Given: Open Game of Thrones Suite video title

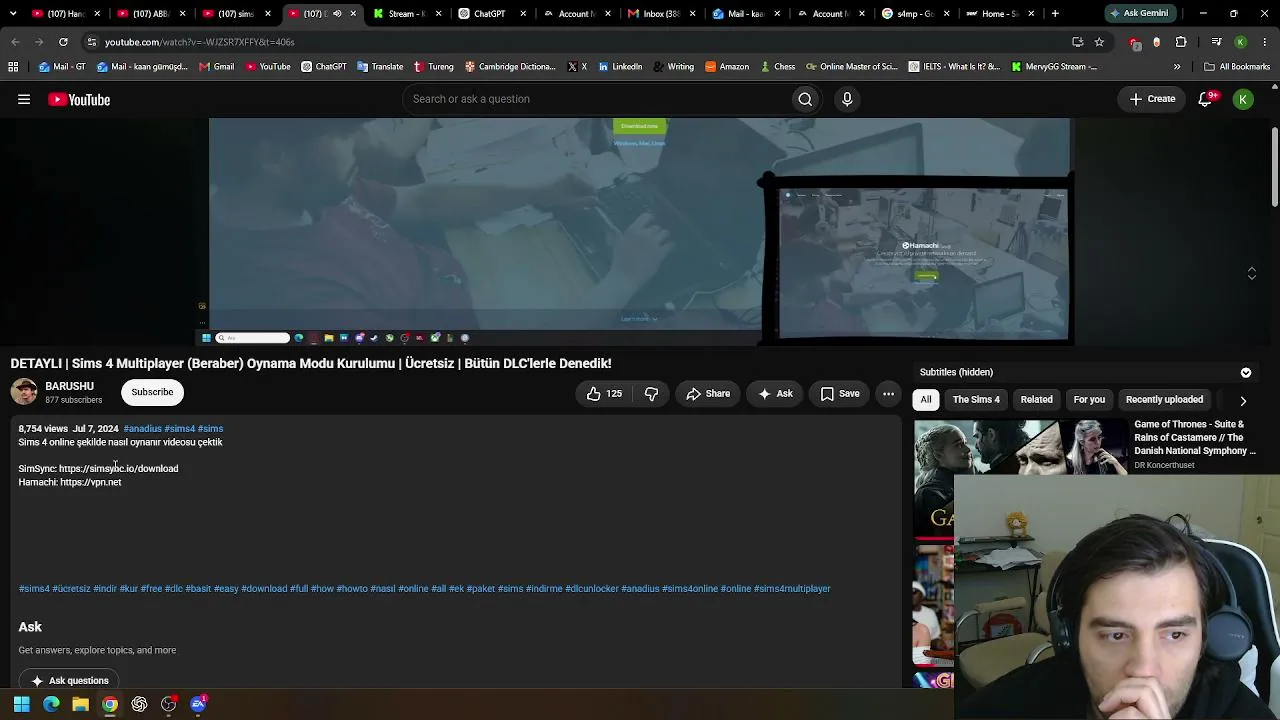Looking at the screenshot, I should pyautogui.click(x=1195, y=437).
